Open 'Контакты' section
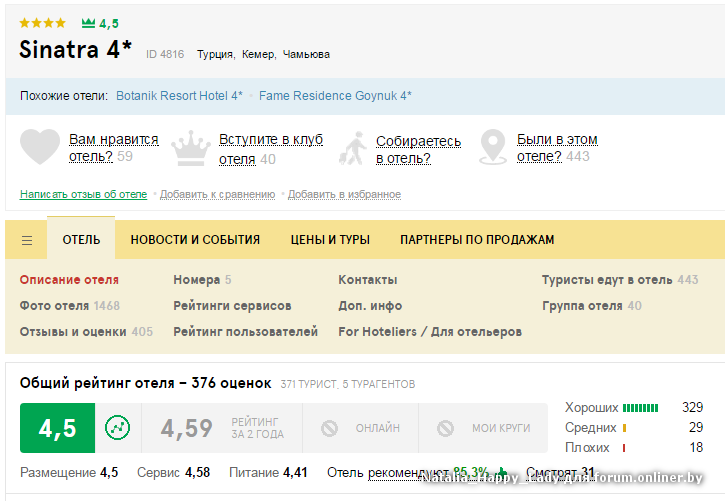Screen dimensions: 725x501 [368, 280]
